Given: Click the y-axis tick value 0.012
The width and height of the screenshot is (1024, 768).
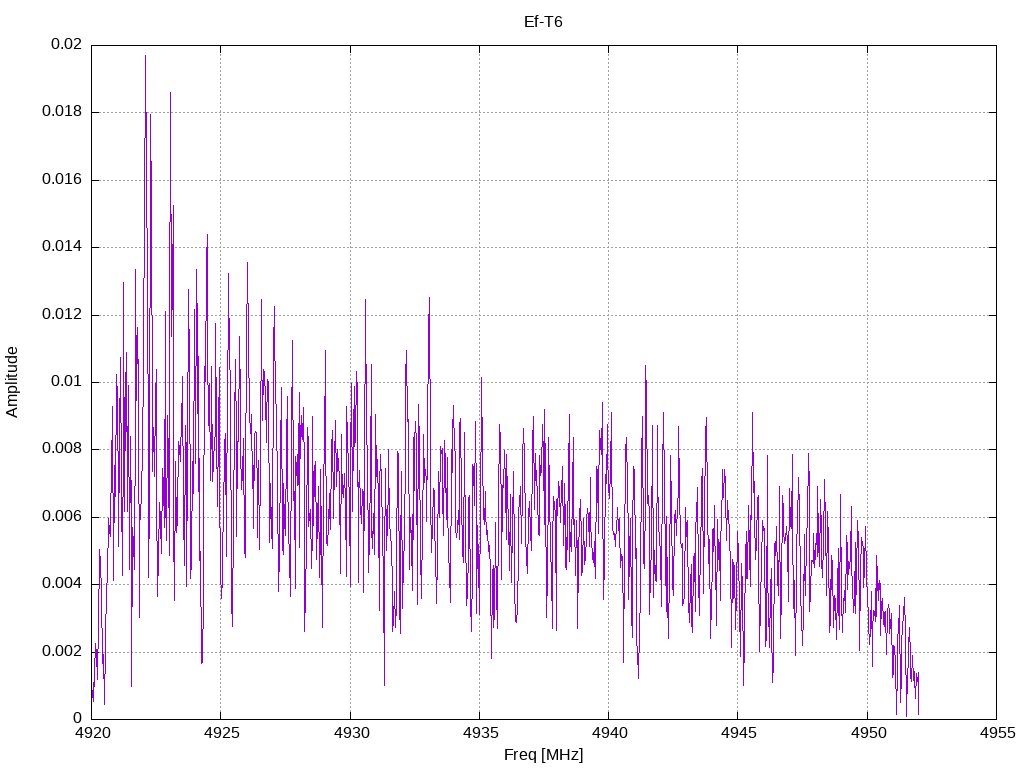Looking at the screenshot, I should [62, 314].
